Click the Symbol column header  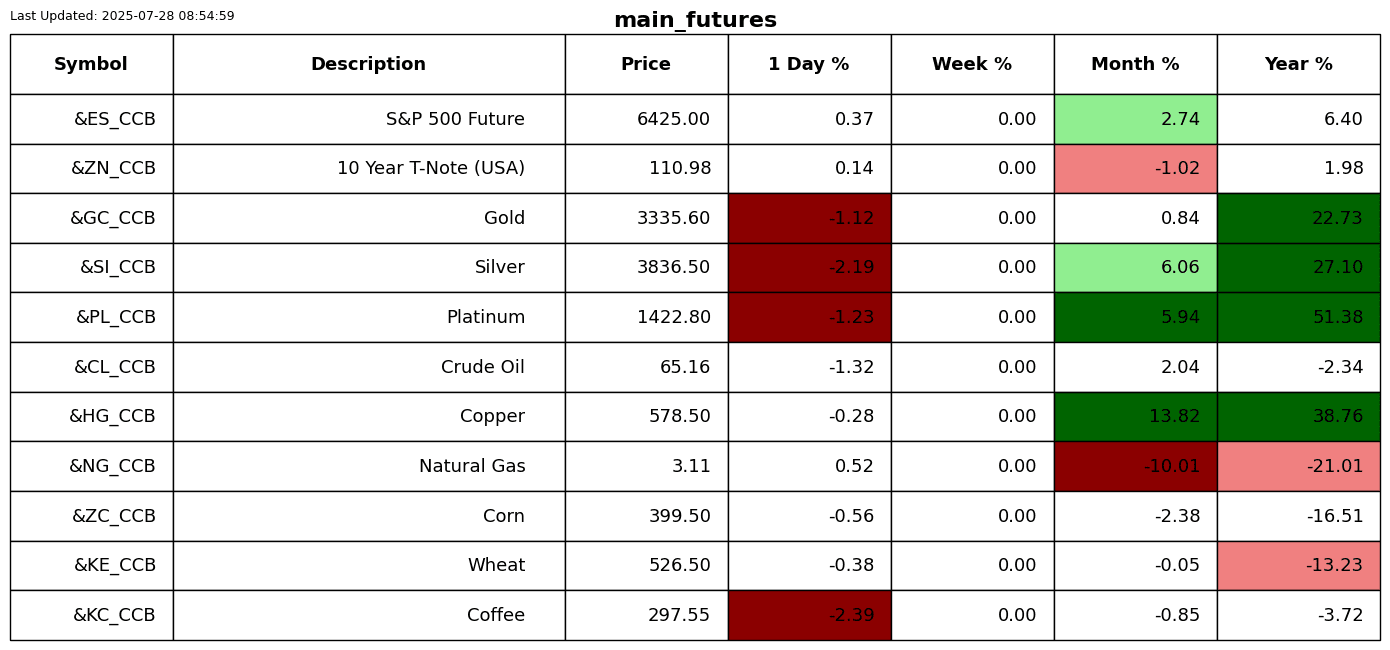pyautogui.click(x=91, y=65)
